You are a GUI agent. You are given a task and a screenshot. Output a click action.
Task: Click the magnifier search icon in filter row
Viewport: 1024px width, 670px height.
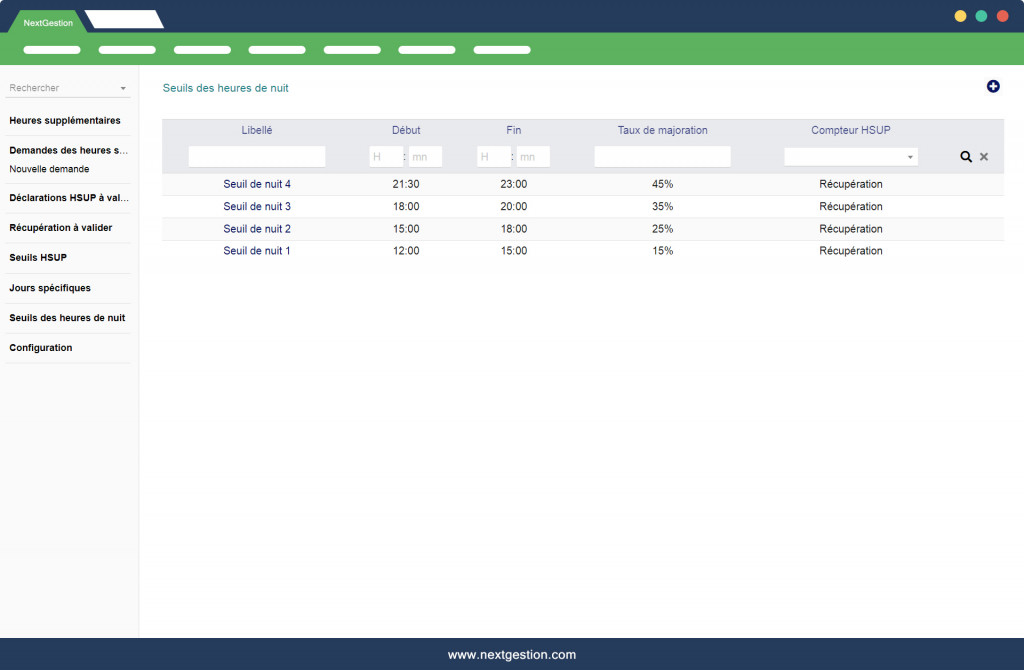click(966, 157)
